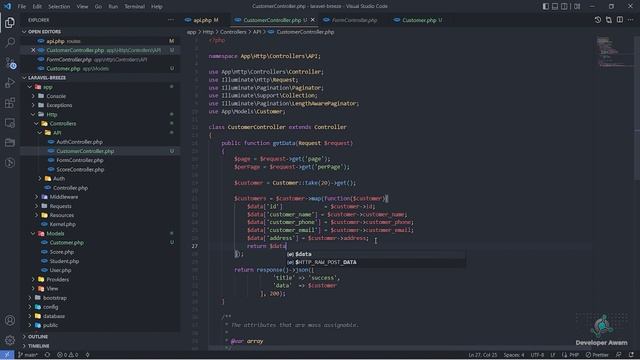The width and height of the screenshot is (640, 360).
Task: Select $HTTP_RAW_POST_DATA autocomplete suggestion
Action: [x=376, y=262]
